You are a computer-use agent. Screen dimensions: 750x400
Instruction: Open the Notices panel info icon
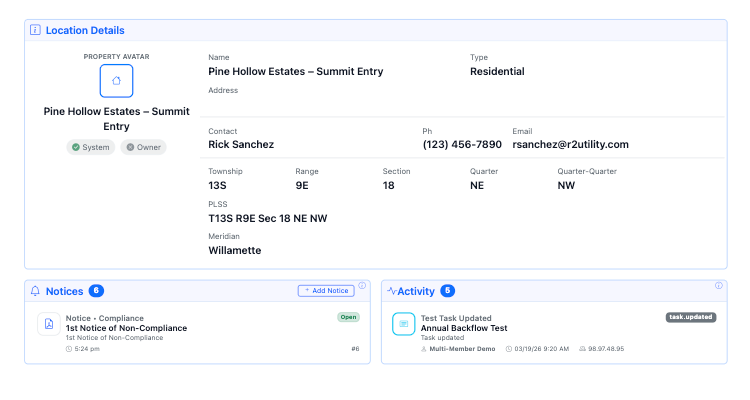pyautogui.click(x=362, y=286)
